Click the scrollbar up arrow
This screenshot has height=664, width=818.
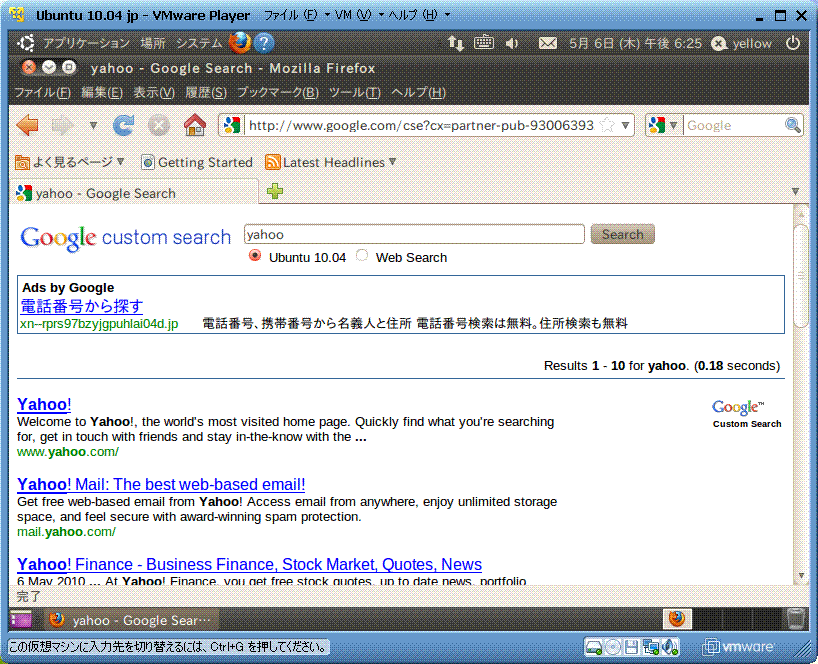coord(801,214)
